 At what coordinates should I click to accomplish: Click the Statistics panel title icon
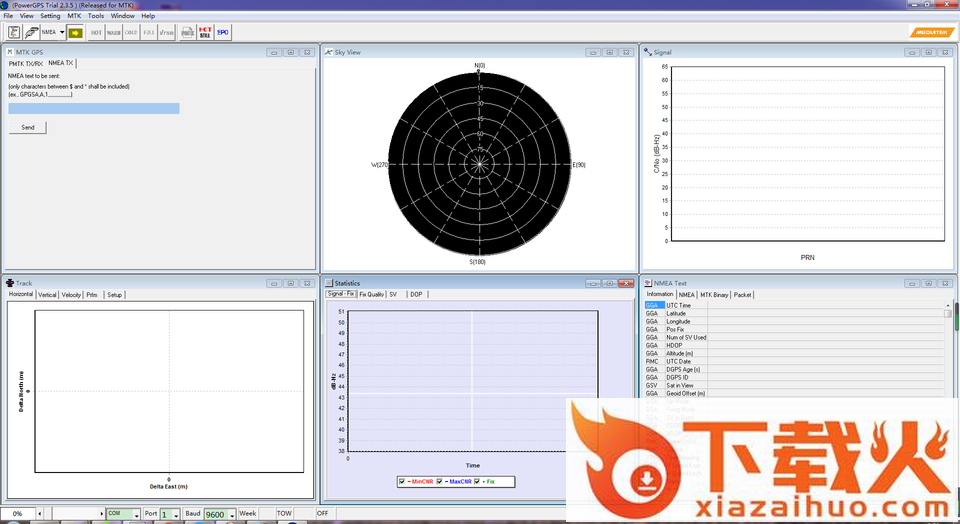click(x=329, y=283)
